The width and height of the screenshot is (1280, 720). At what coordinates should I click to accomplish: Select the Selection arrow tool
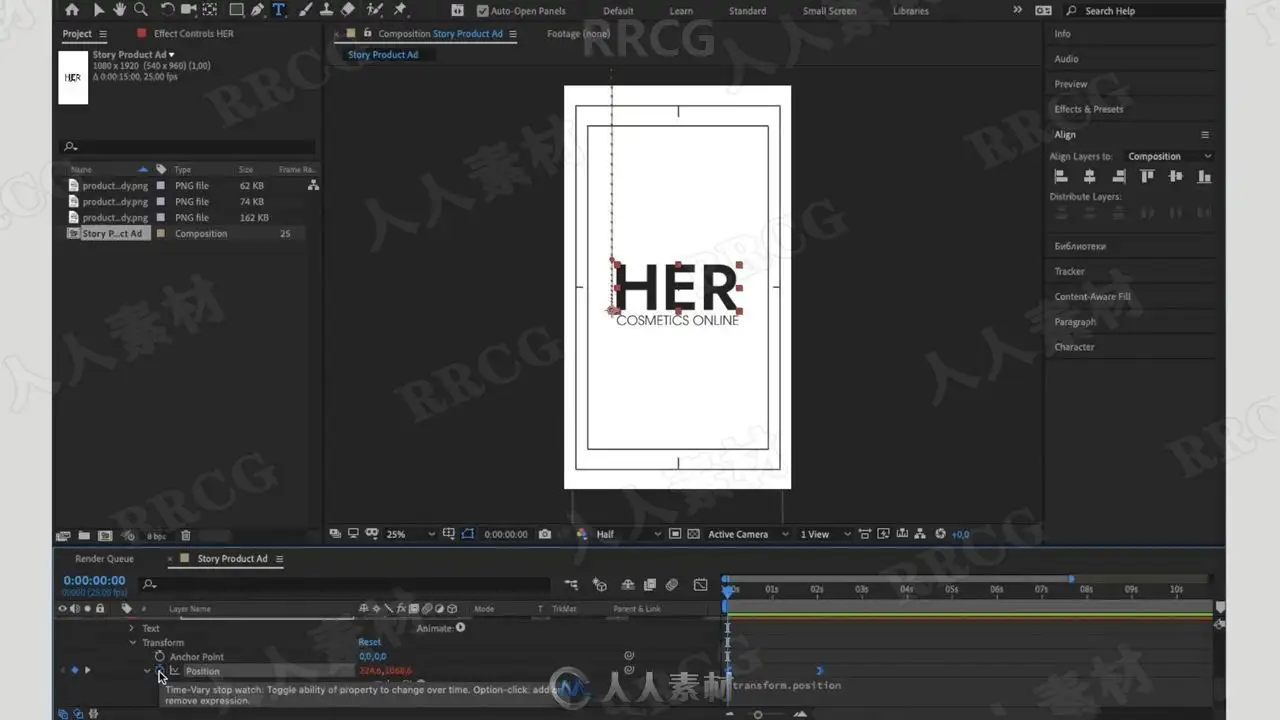pos(98,10)
